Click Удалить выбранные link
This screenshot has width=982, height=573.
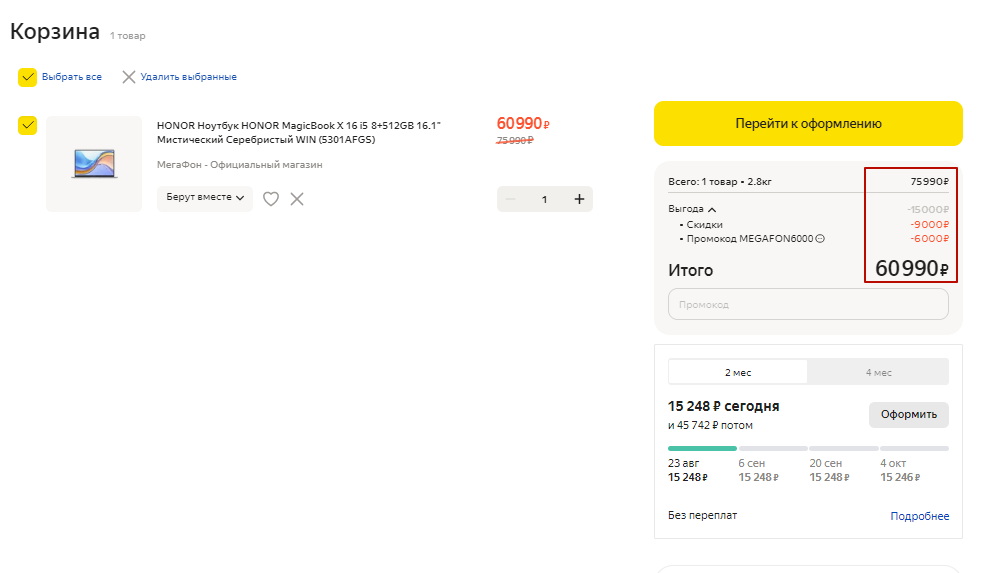click(189, 77)
